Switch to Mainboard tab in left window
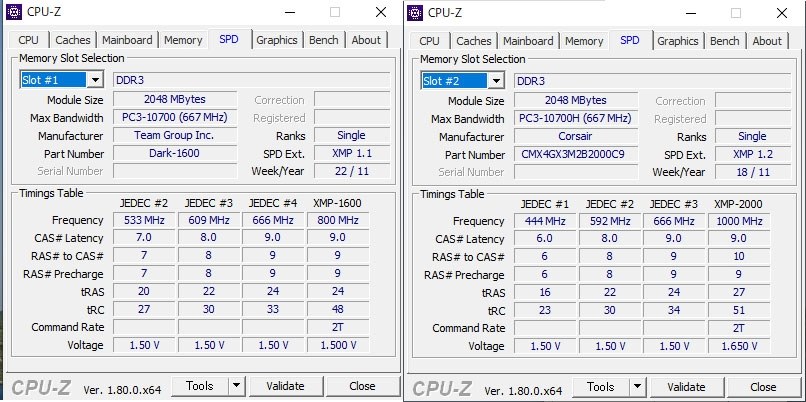Screen dimensions: 806x402 (127, 40)
